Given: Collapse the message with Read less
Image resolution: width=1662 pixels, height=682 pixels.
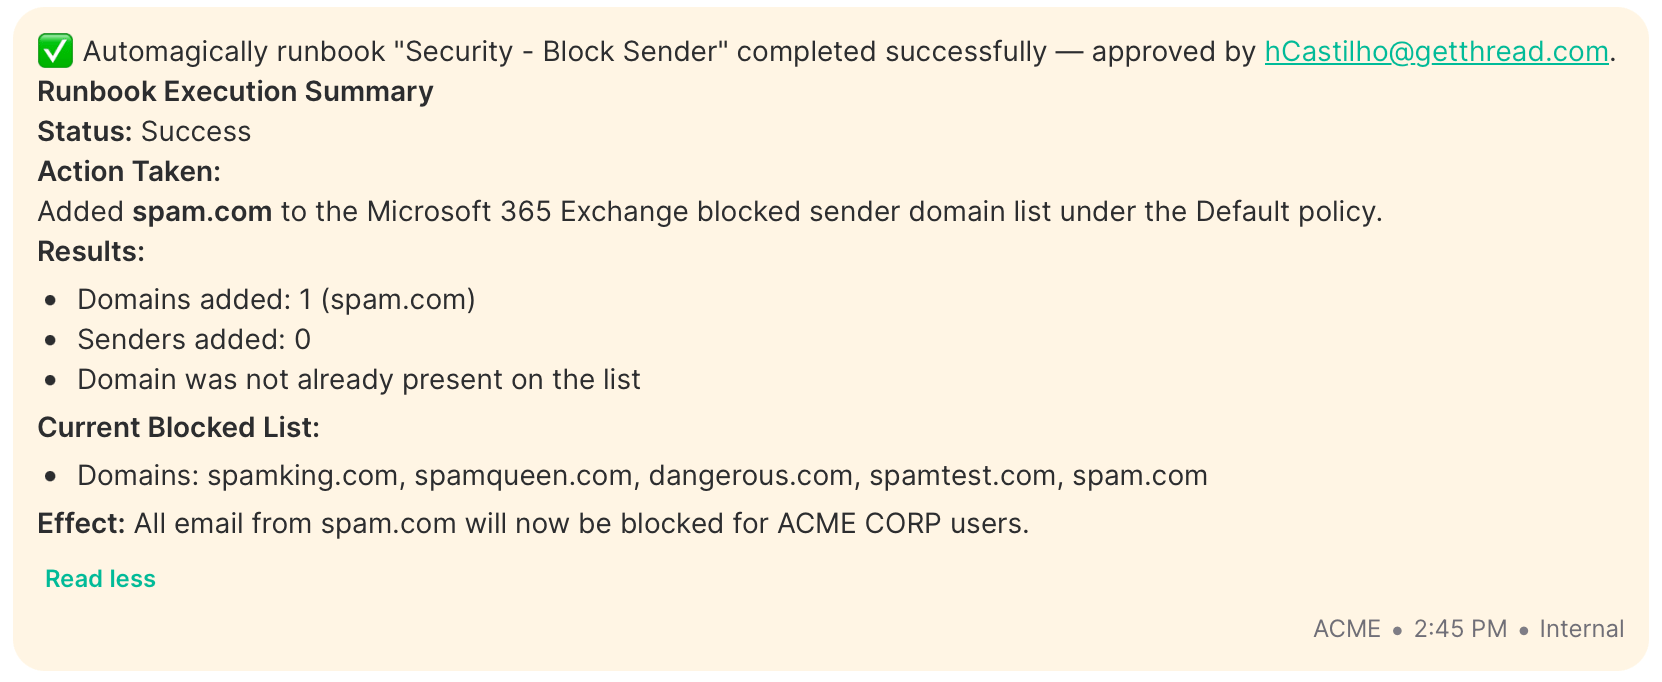Looking at the screenshot, I should tap(100, 579).
